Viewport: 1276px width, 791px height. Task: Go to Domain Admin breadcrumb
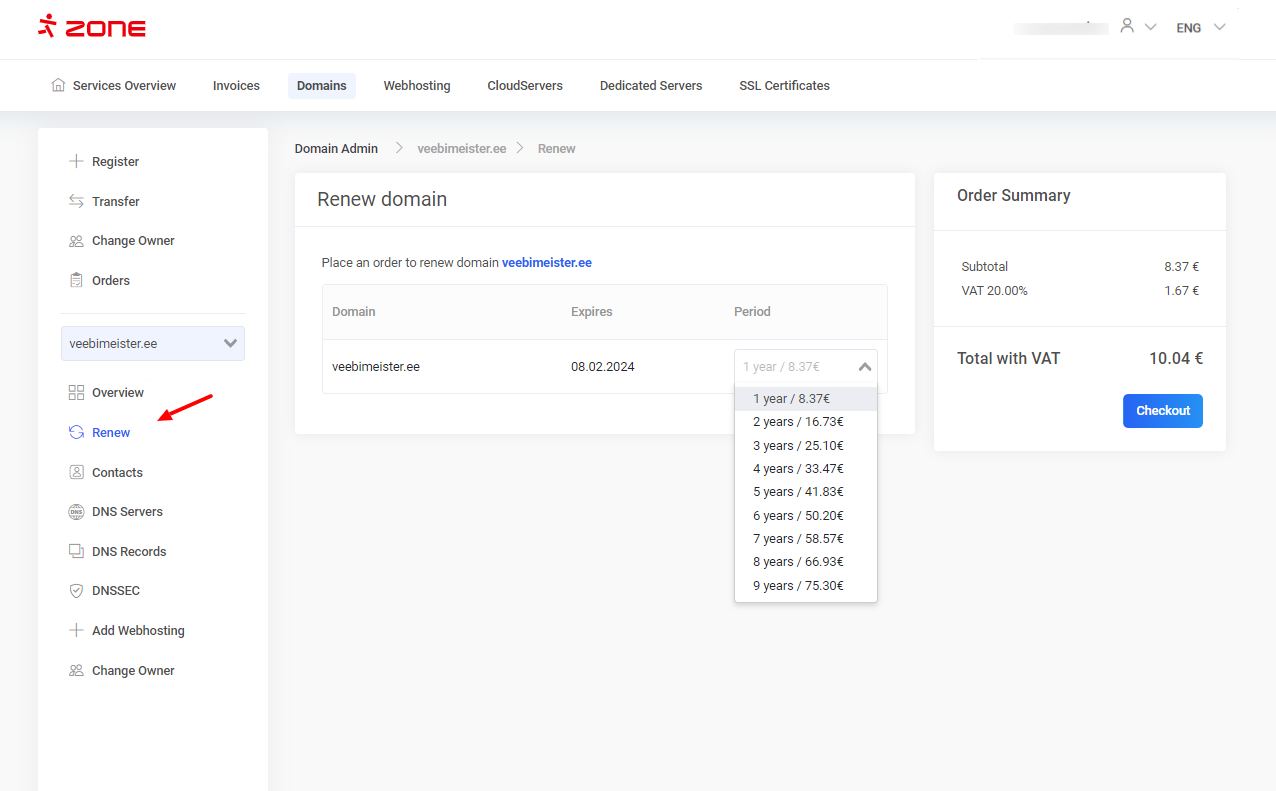click(336, 148)
